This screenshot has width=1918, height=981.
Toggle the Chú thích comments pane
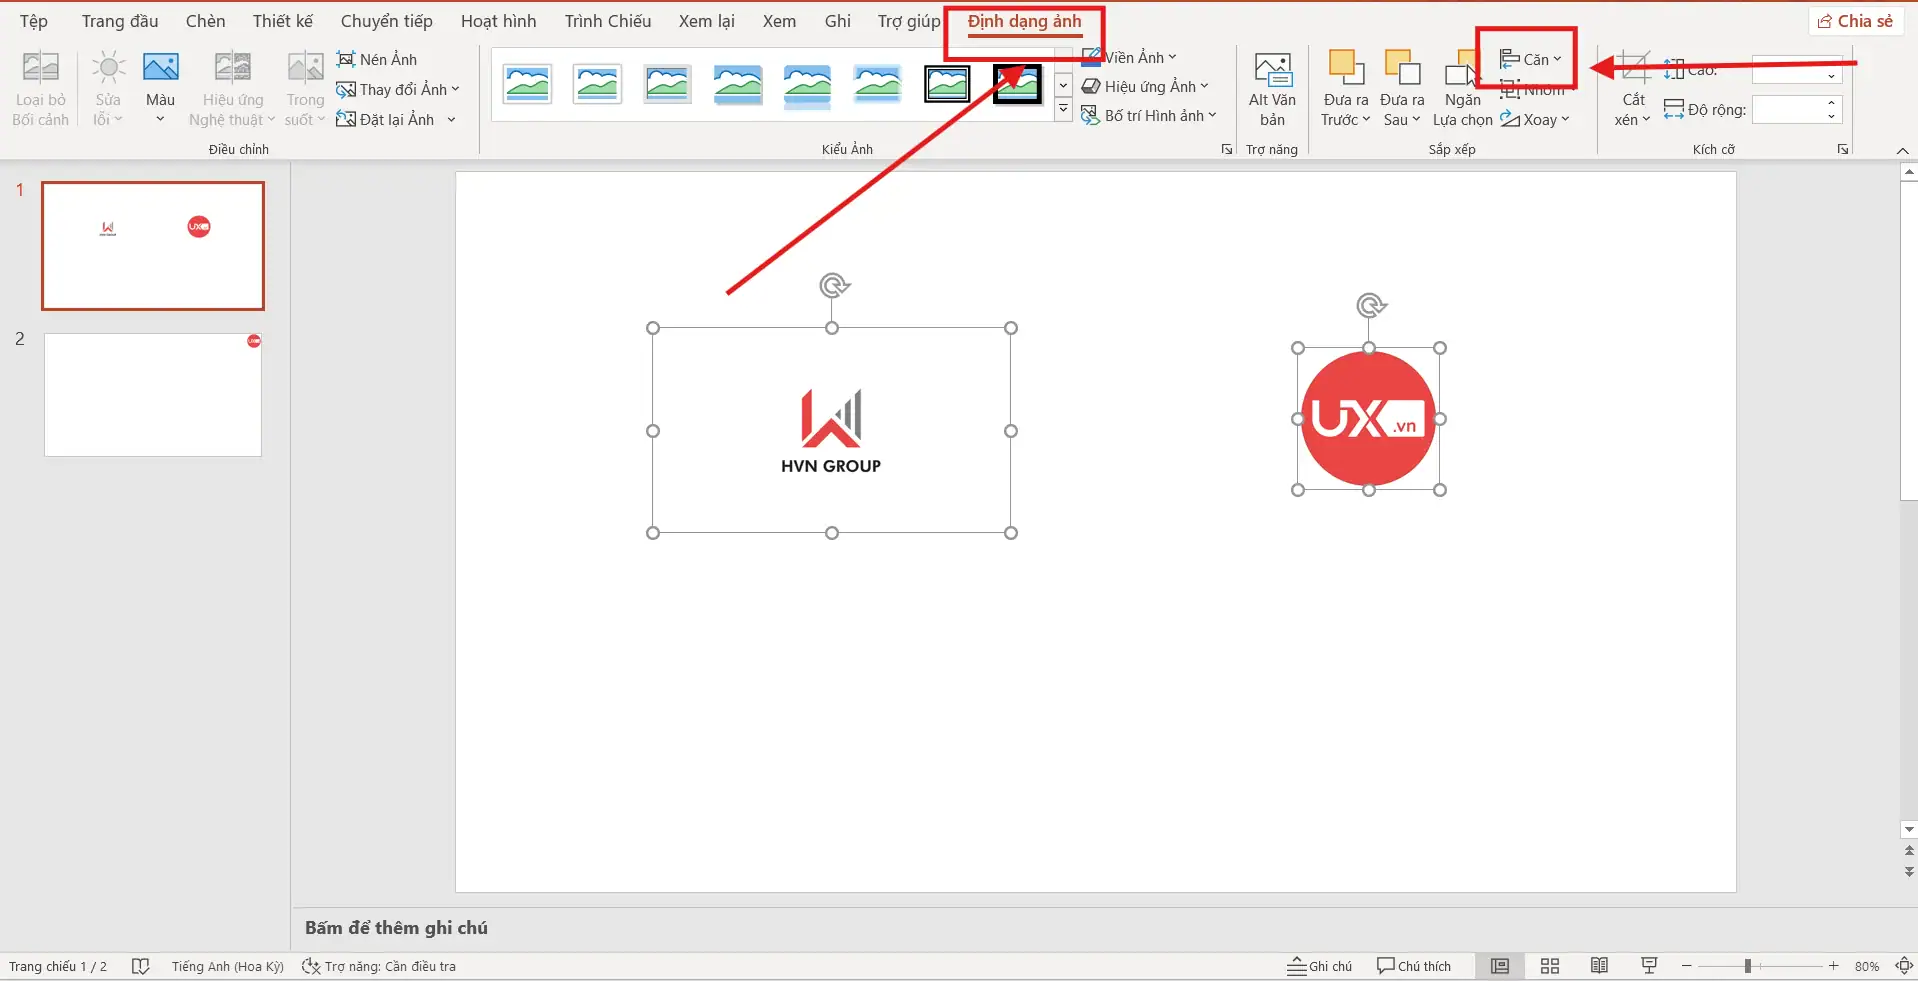tap(1413, 966)
